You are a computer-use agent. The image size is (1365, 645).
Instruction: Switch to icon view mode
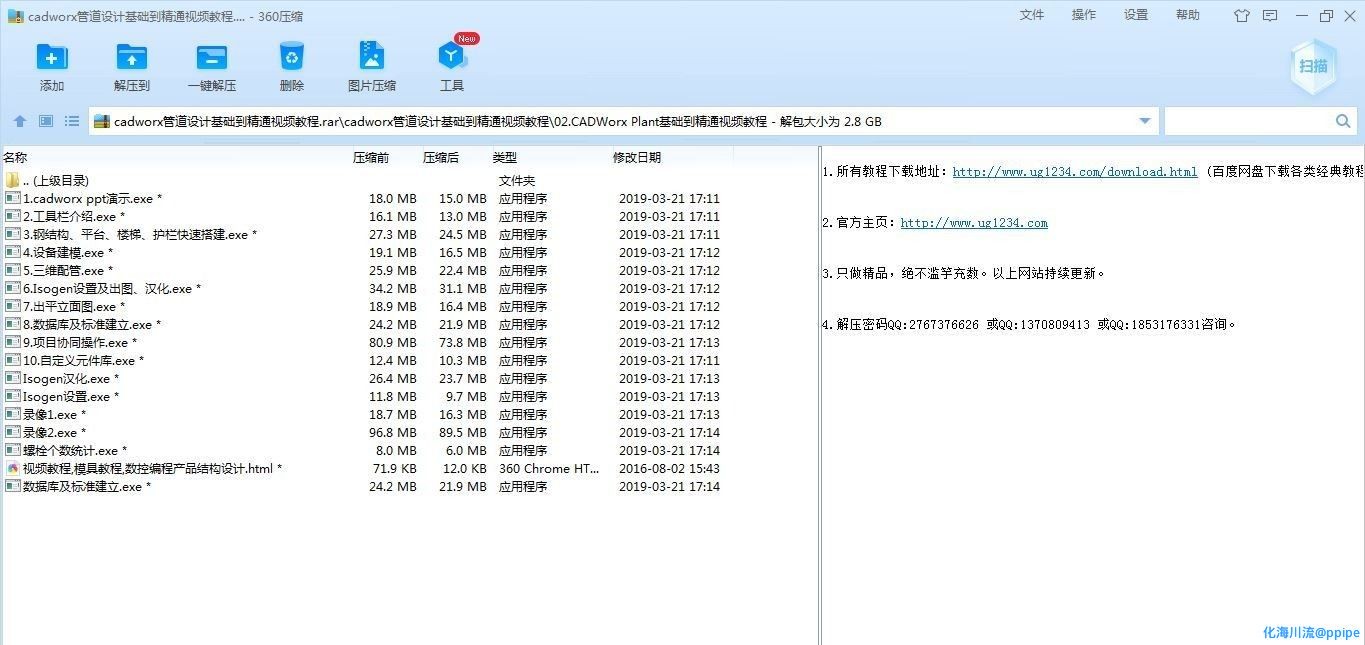click(x=46, y=121)
